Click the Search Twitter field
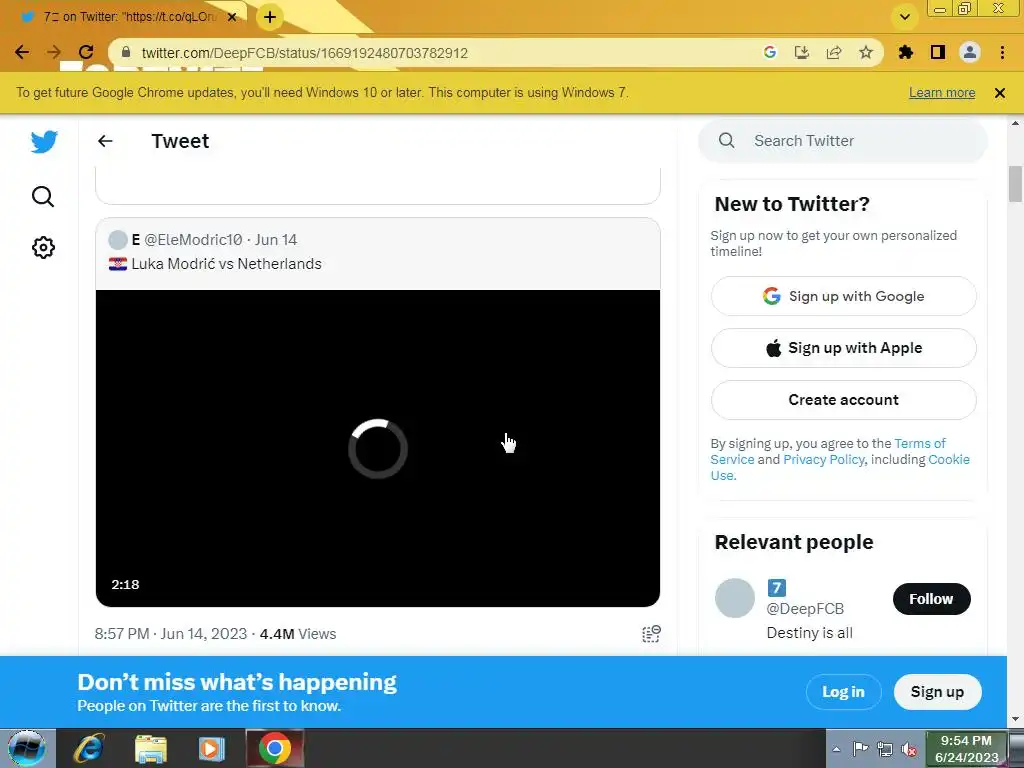1024x768 pixels. point(842,140)
